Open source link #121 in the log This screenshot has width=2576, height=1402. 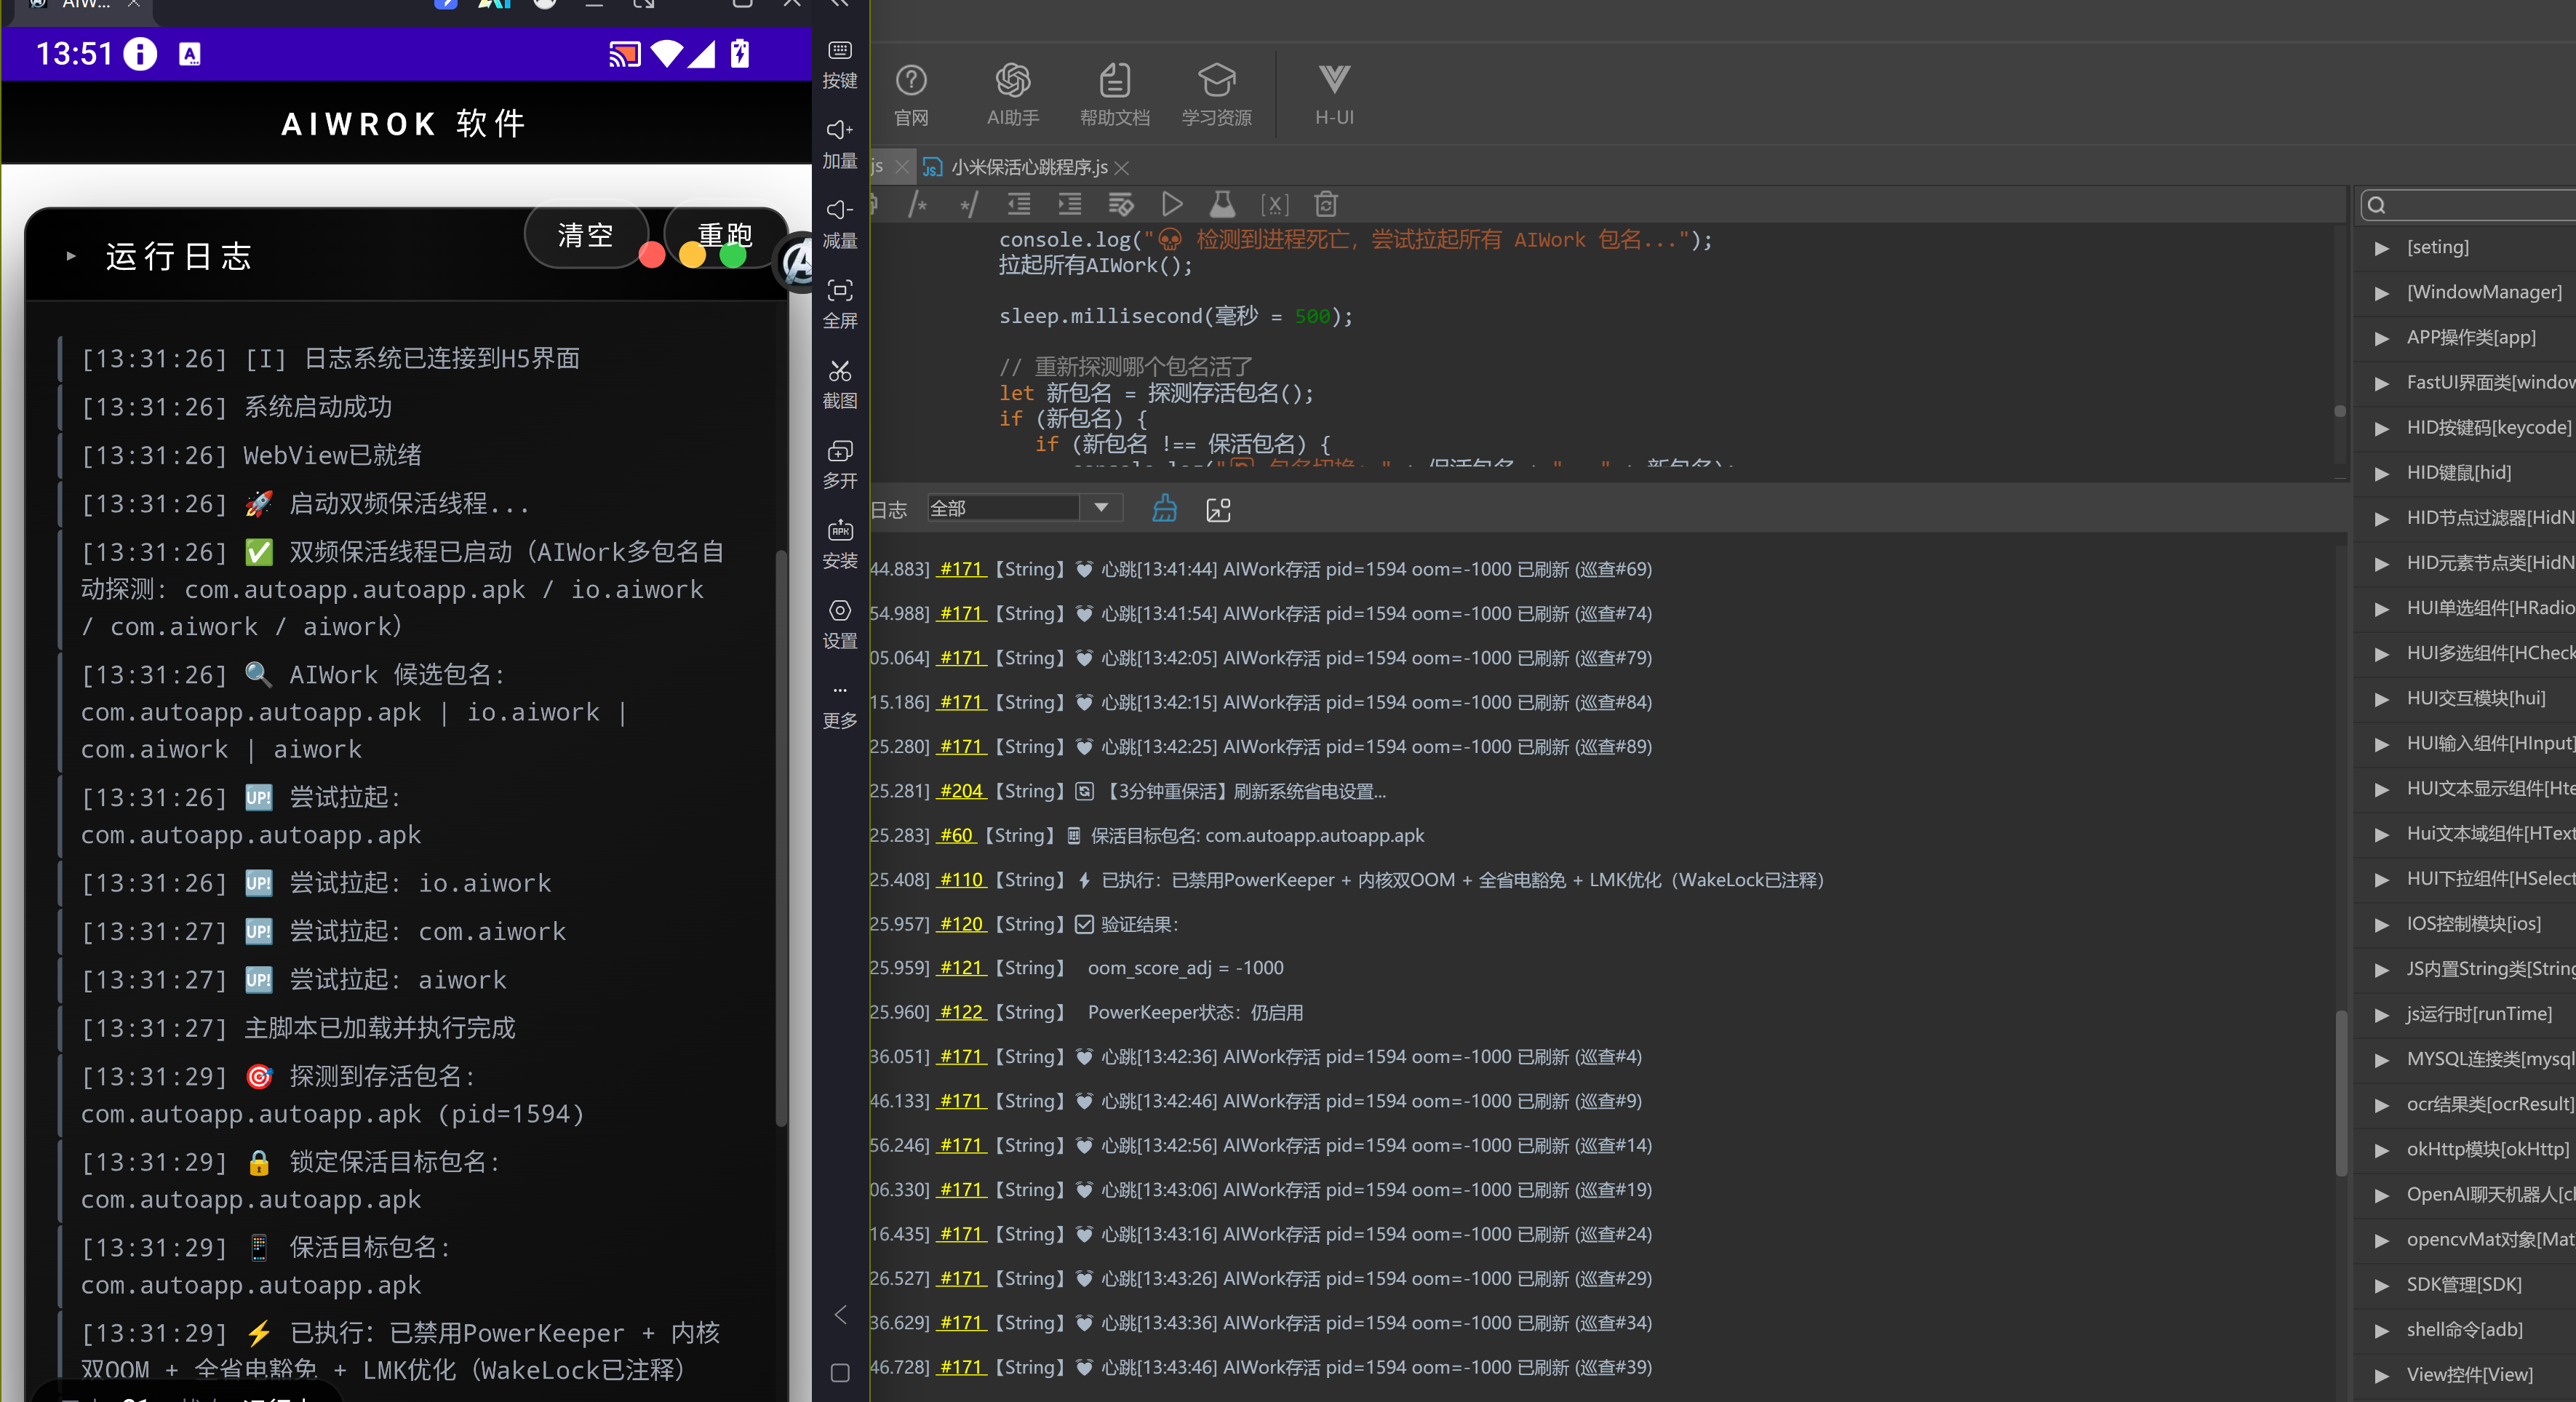pos(961,968)
